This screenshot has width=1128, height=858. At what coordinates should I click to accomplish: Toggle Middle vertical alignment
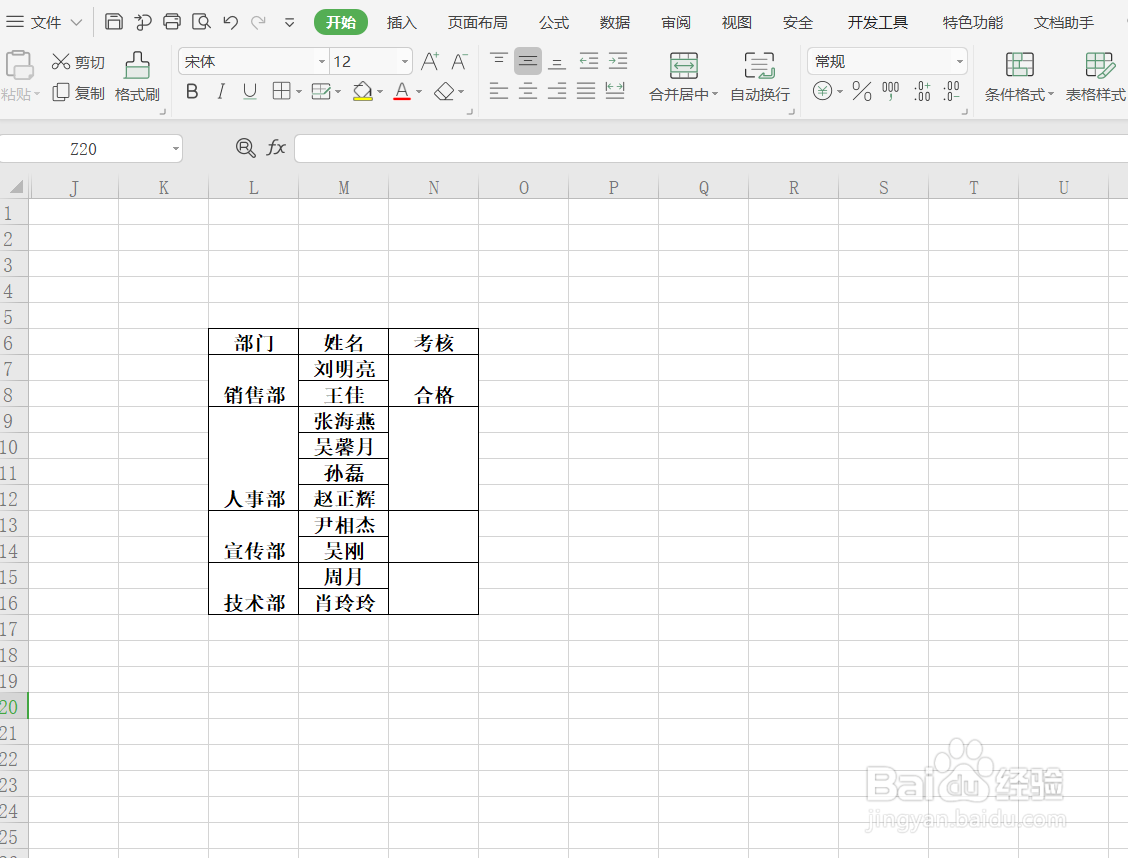(x=528, y=62)
